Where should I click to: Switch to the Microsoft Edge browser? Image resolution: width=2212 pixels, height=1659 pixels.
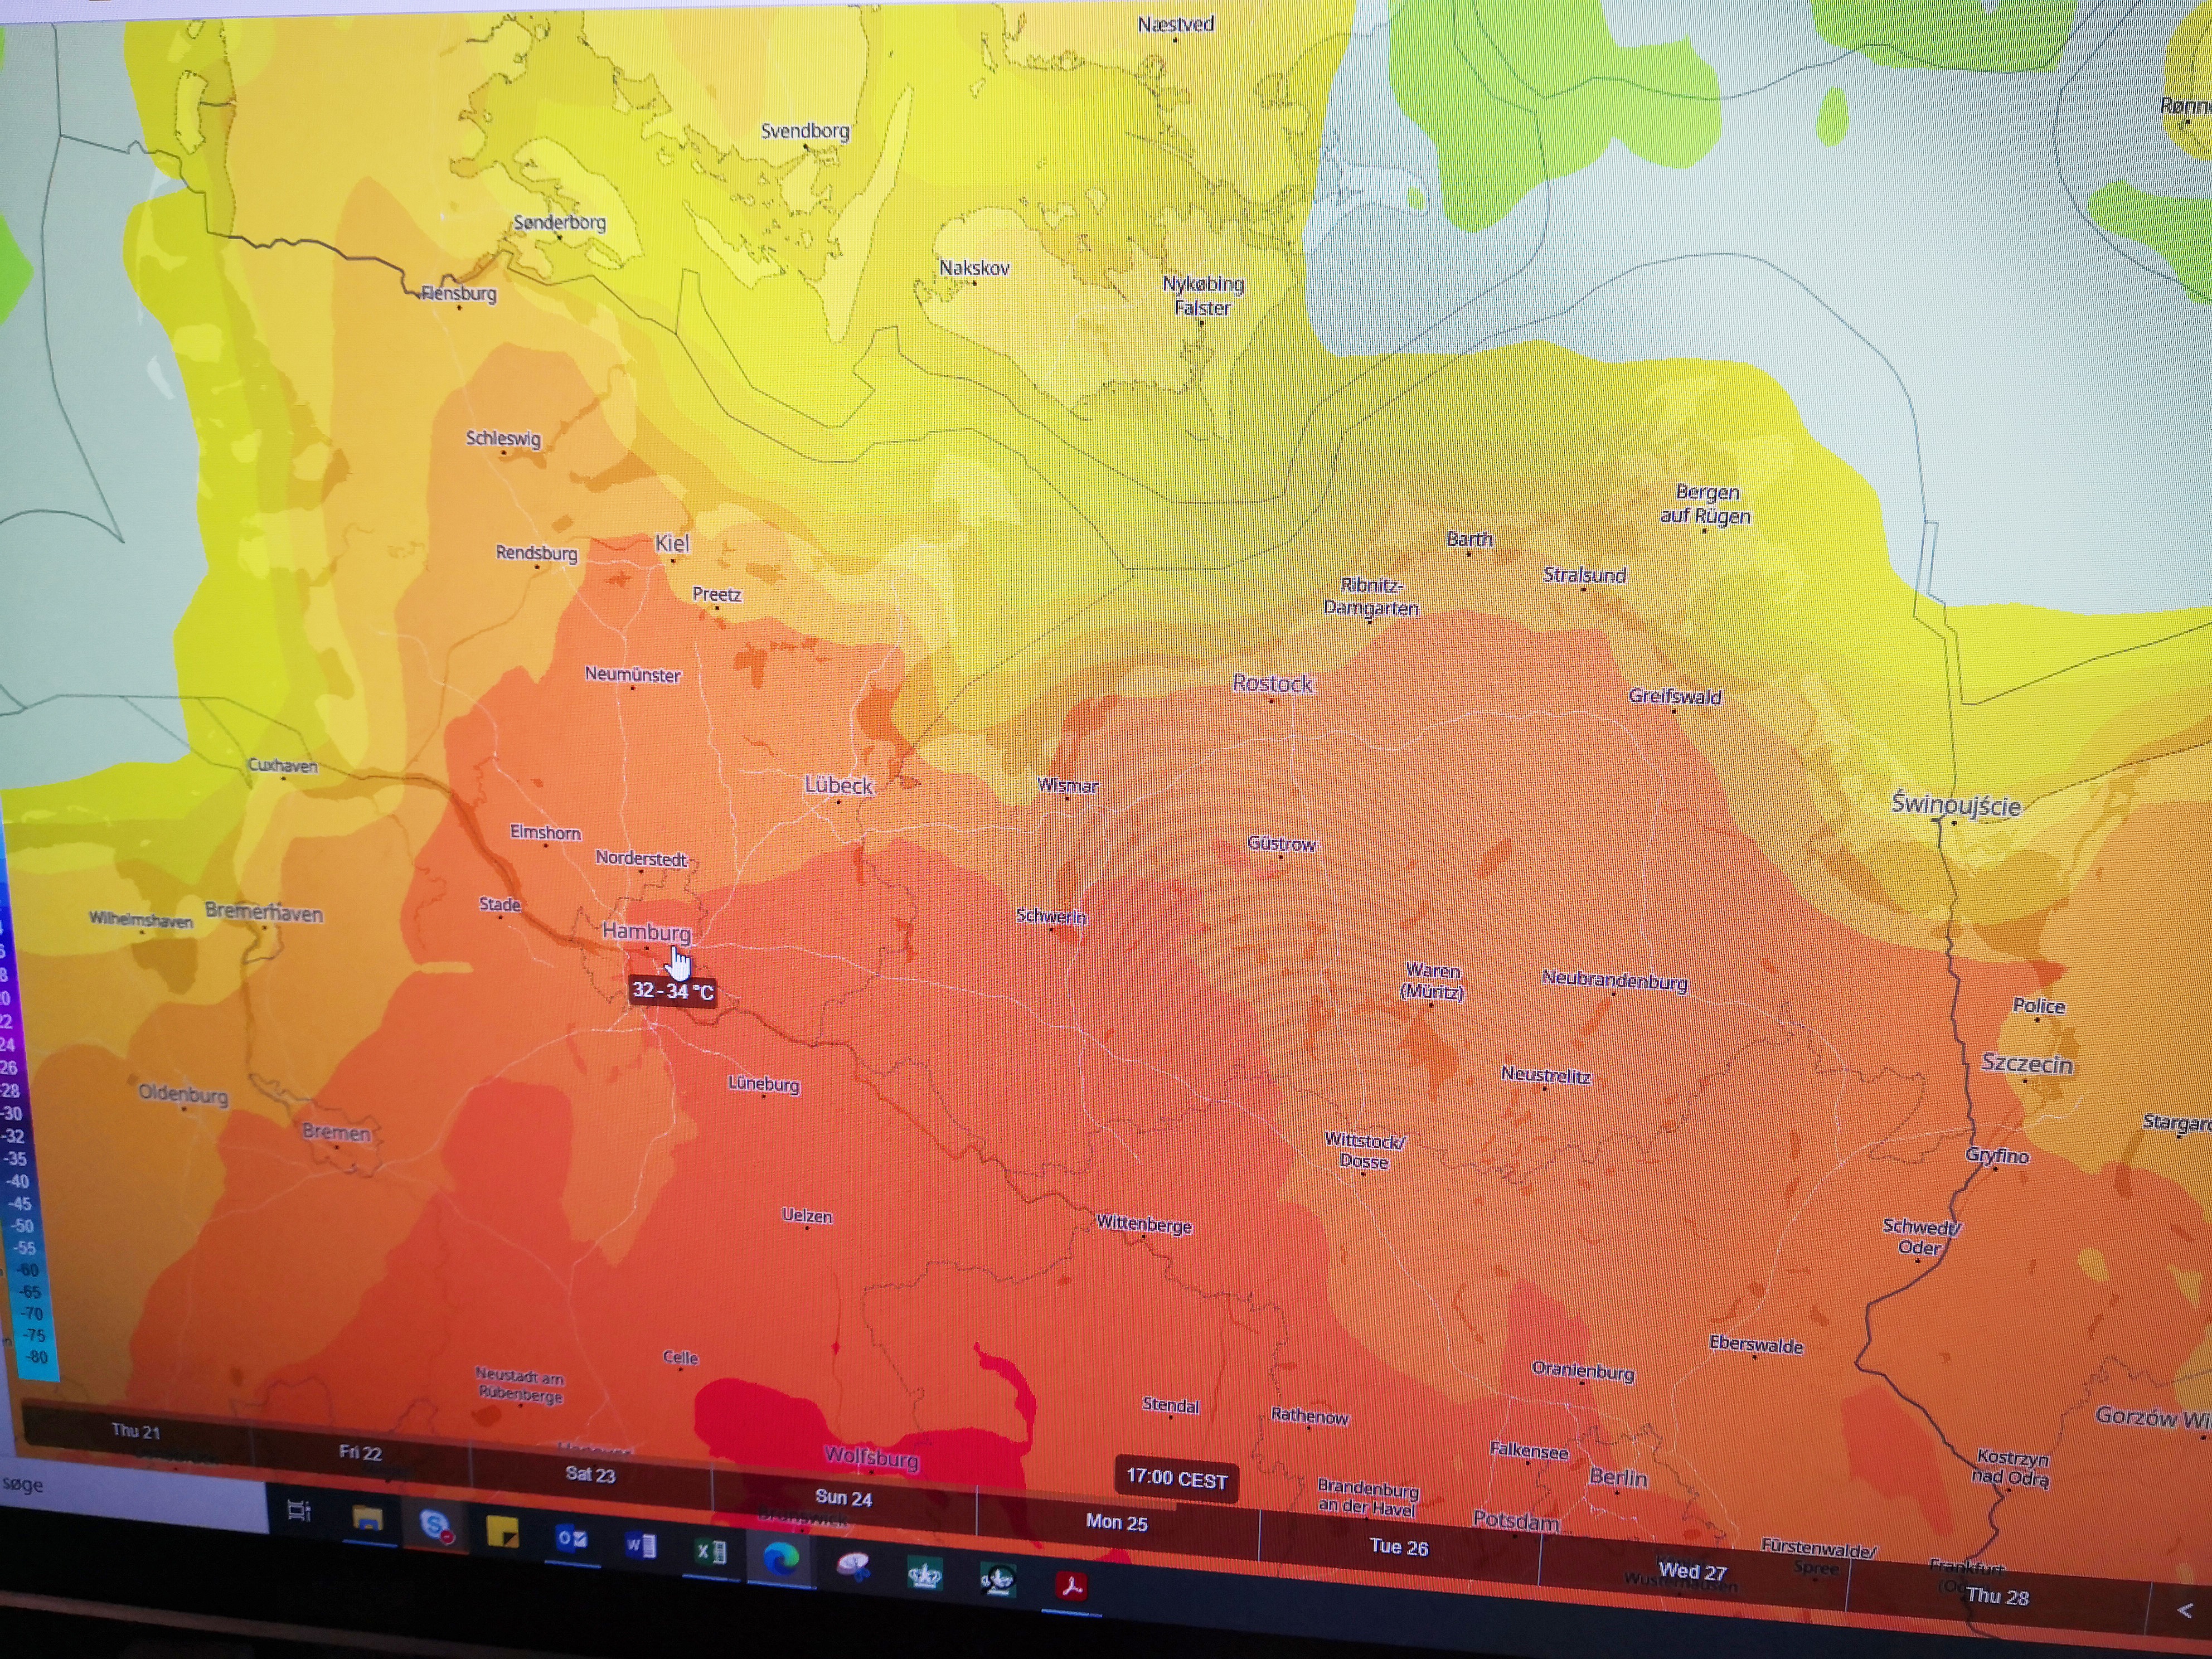(781, 1558)
